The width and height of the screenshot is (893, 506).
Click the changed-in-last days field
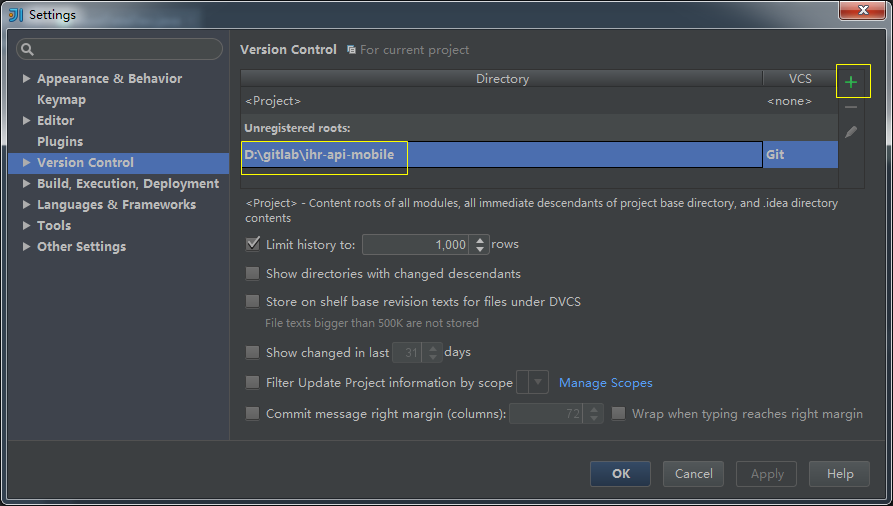[x=408, y=352]
